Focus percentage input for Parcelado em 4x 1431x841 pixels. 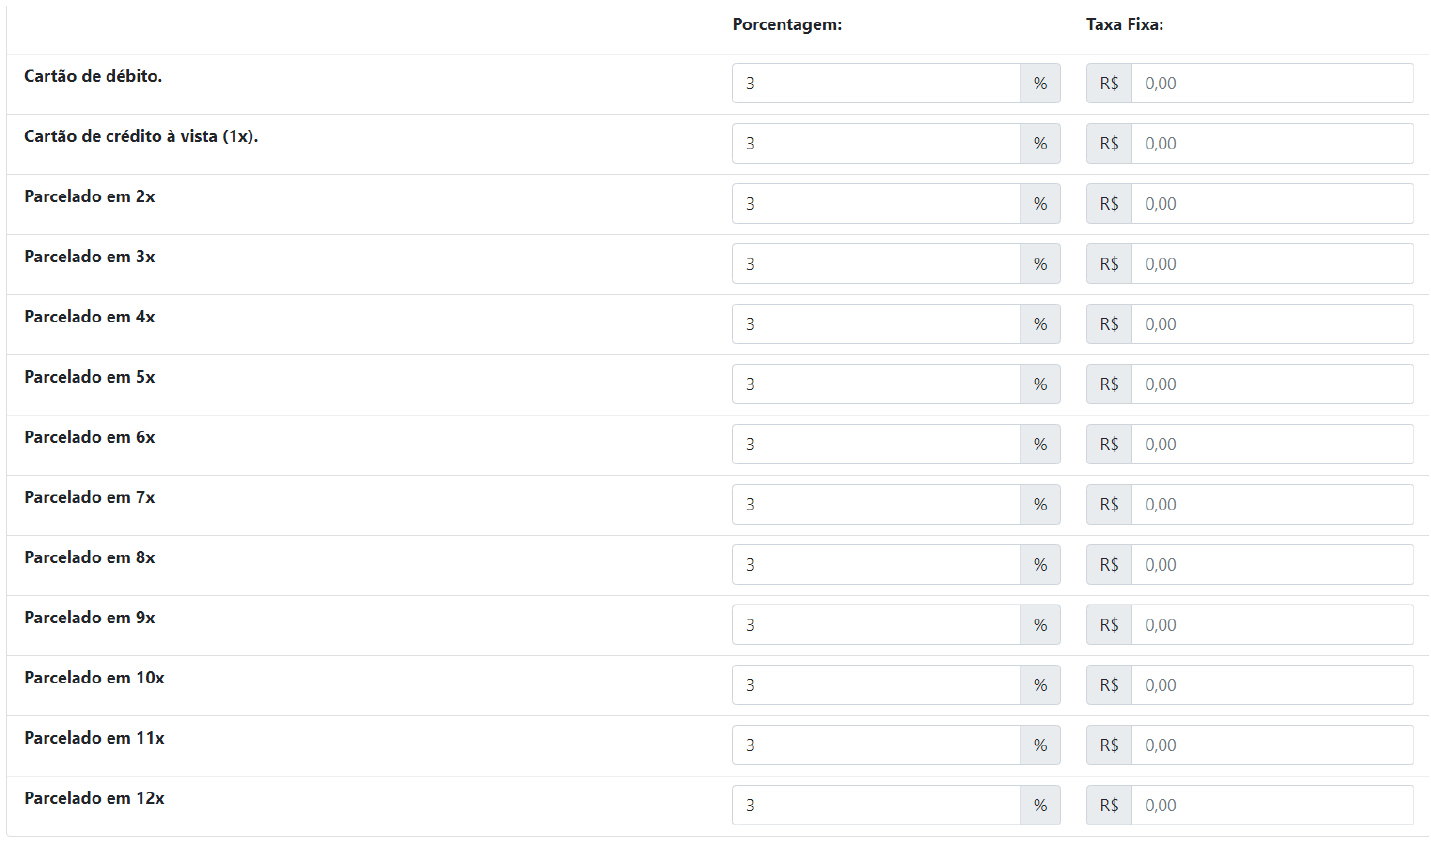point(876,324)
